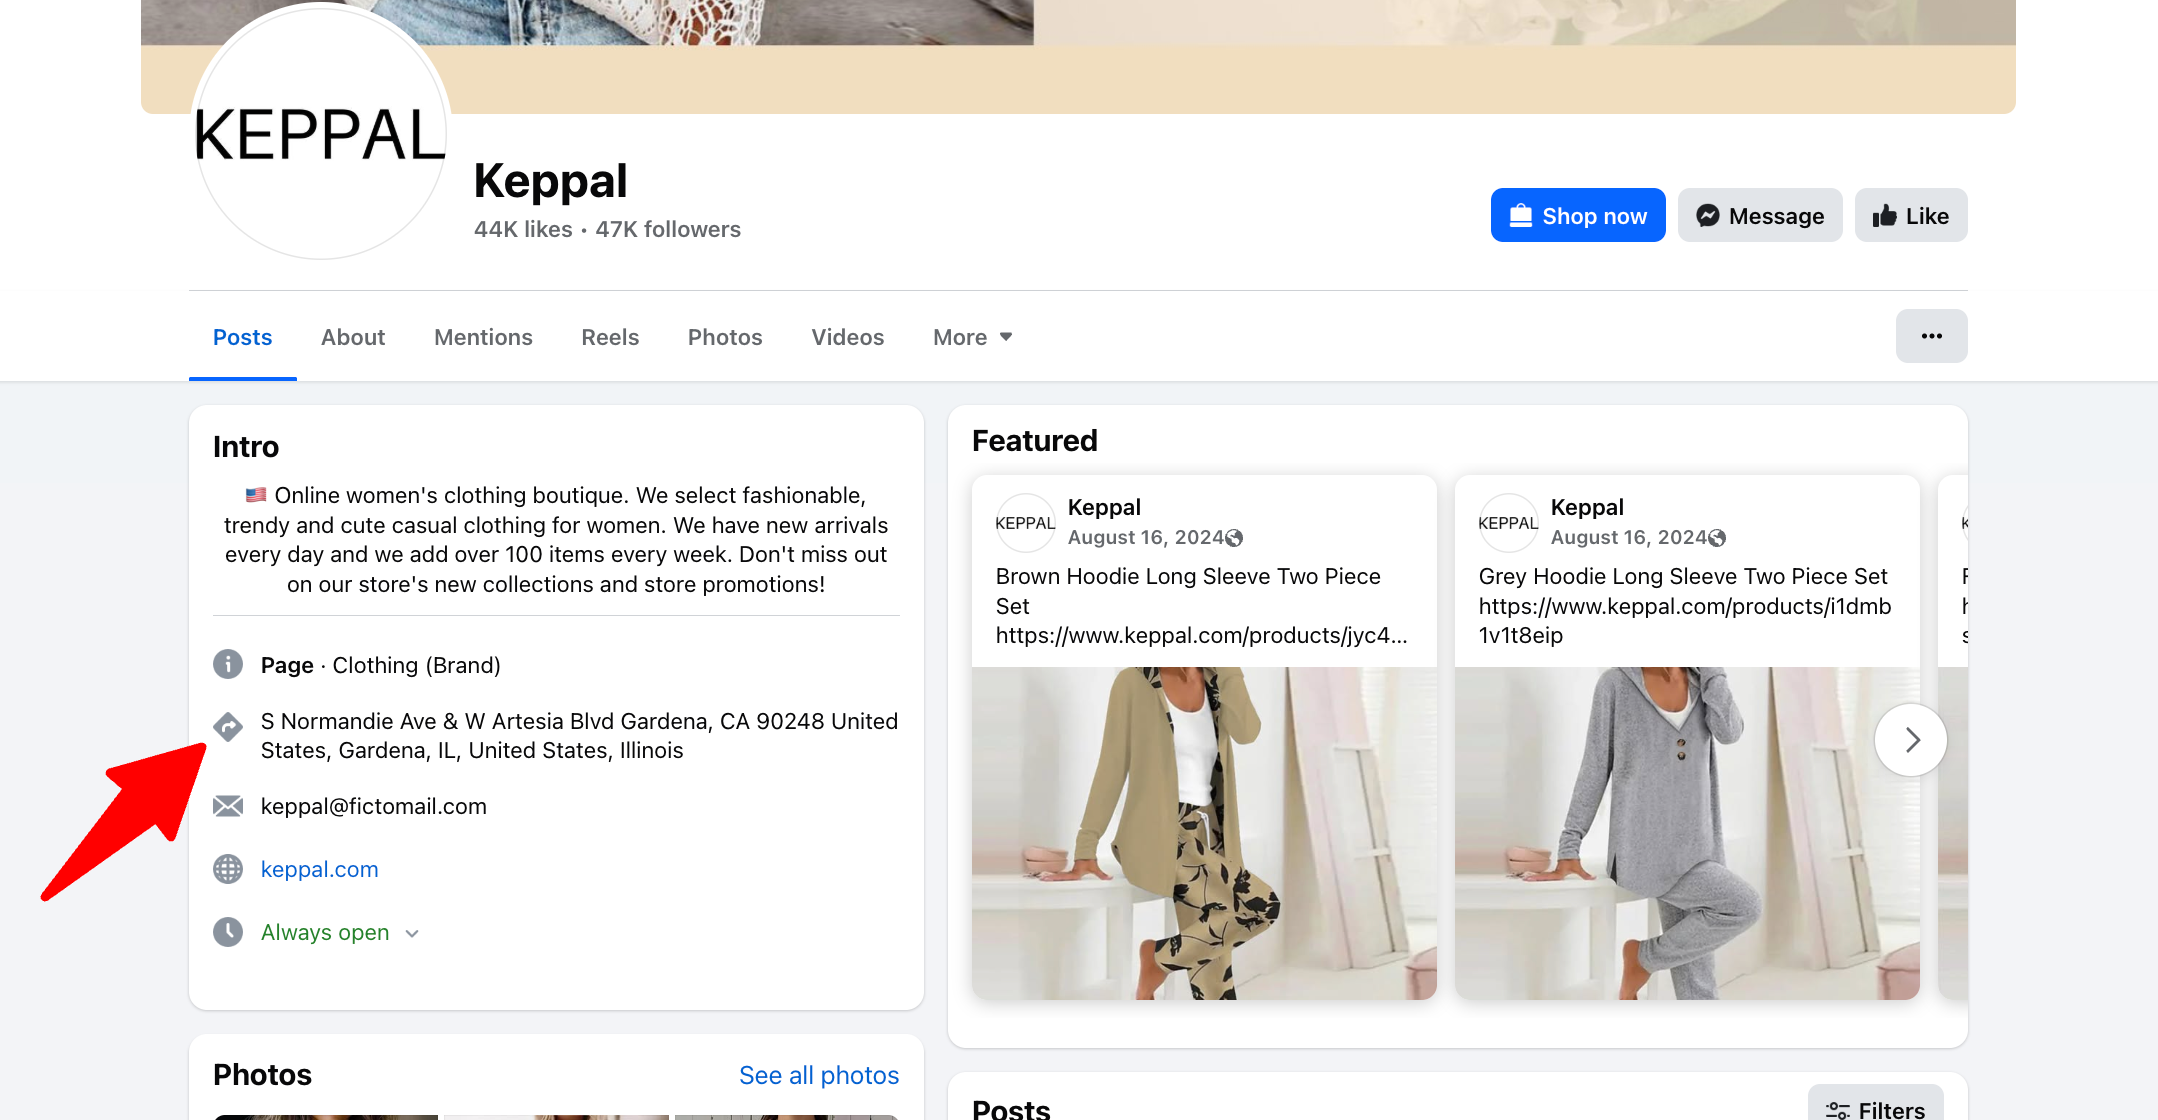The height and width of the screenshot is (1120, 2158).
Task: Open Brown Hoodie post author Keppal
Action: tap(1104, 507)
